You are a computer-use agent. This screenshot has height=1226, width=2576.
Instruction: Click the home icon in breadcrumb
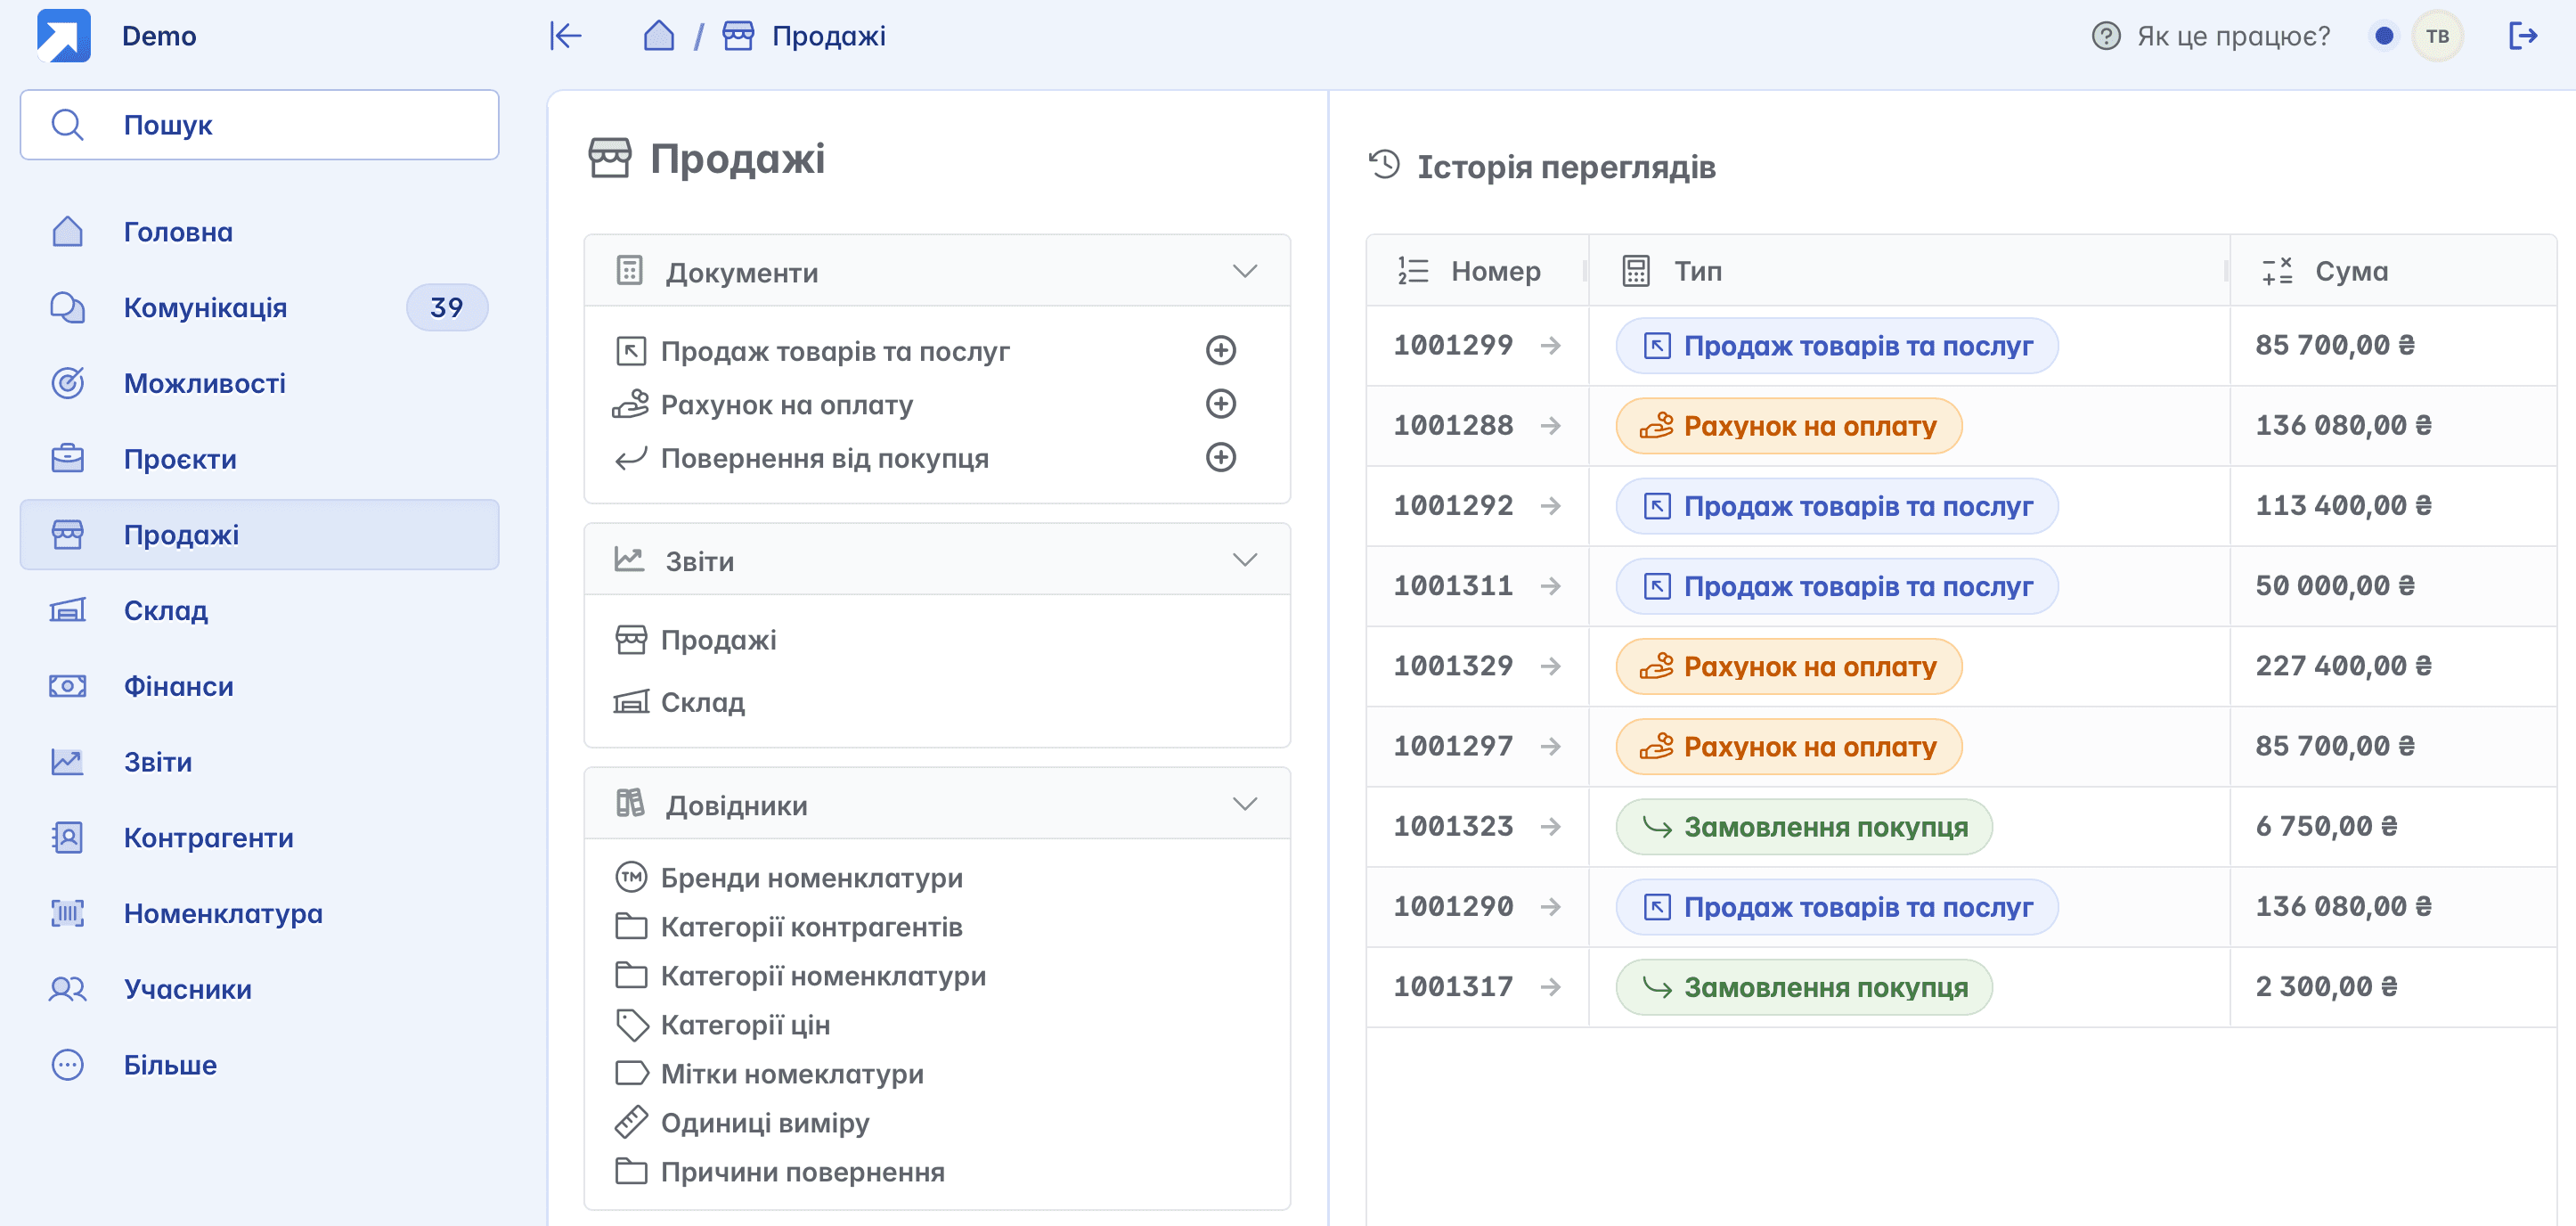point(658,36)
